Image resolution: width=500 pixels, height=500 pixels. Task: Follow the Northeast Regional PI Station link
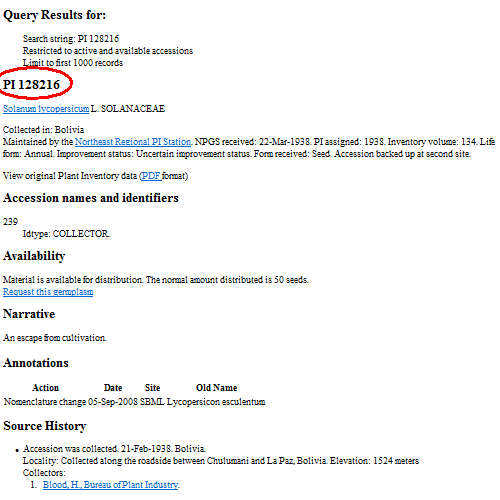click(x=133, y=142)
